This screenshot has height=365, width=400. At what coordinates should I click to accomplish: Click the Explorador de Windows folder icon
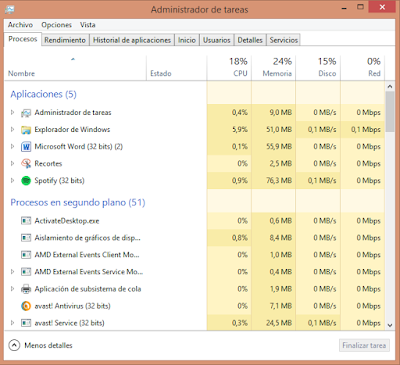(x=26, y=130)
